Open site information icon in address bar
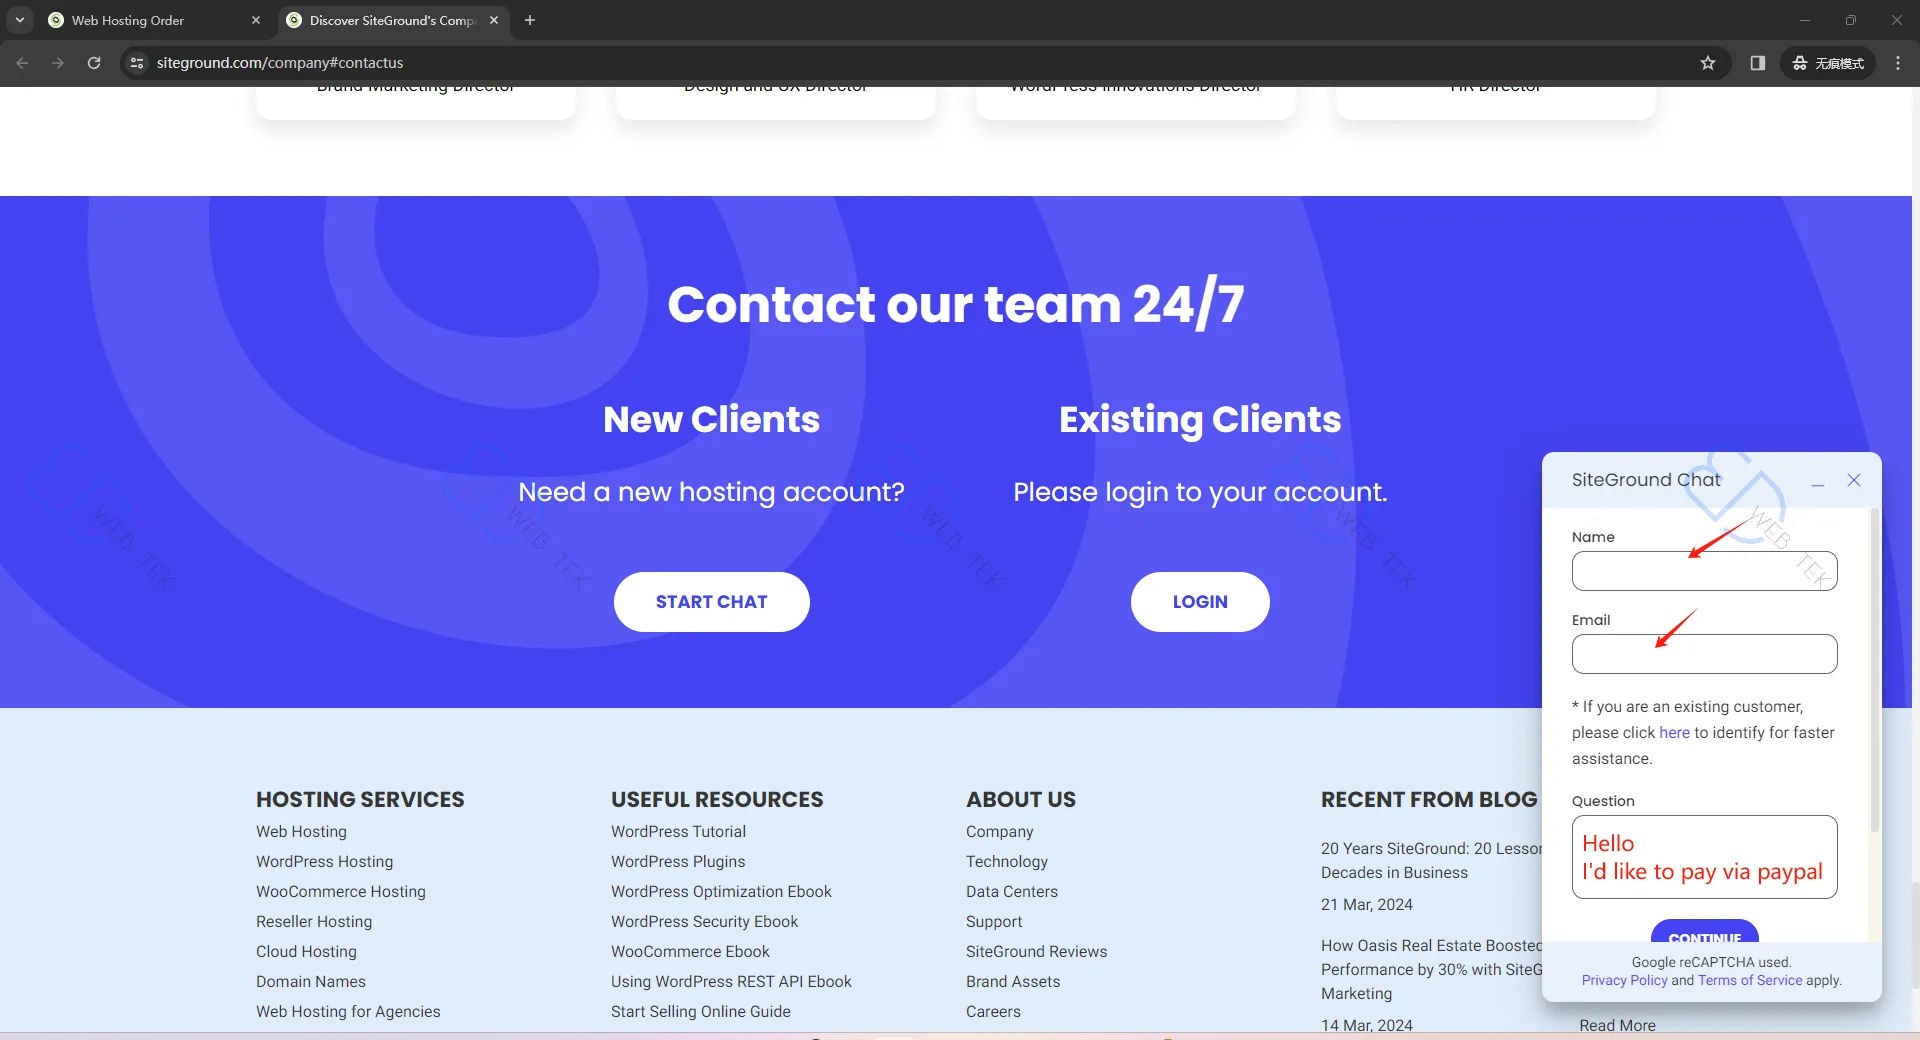1920x1040 pixels. (138, 62)
